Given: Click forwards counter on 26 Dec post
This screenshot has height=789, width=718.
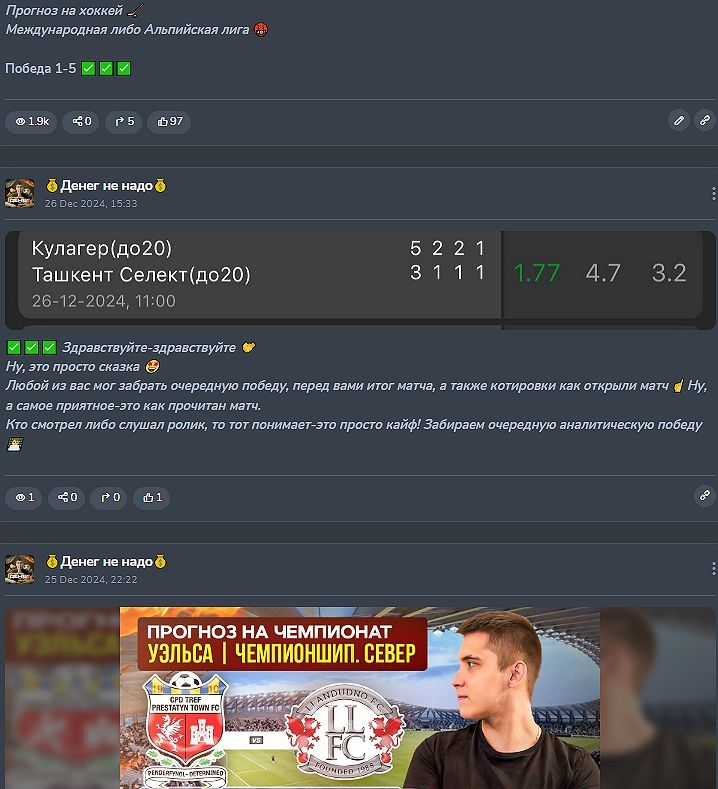Looking at the screenshot, I should coord(109,498).
